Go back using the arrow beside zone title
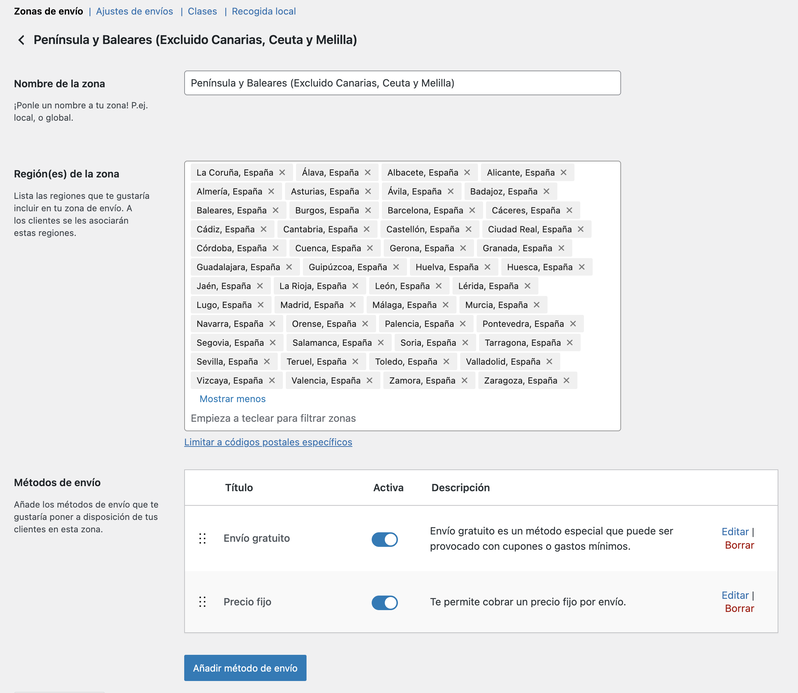This screenshot has width=798, height=693. point(21,40)
